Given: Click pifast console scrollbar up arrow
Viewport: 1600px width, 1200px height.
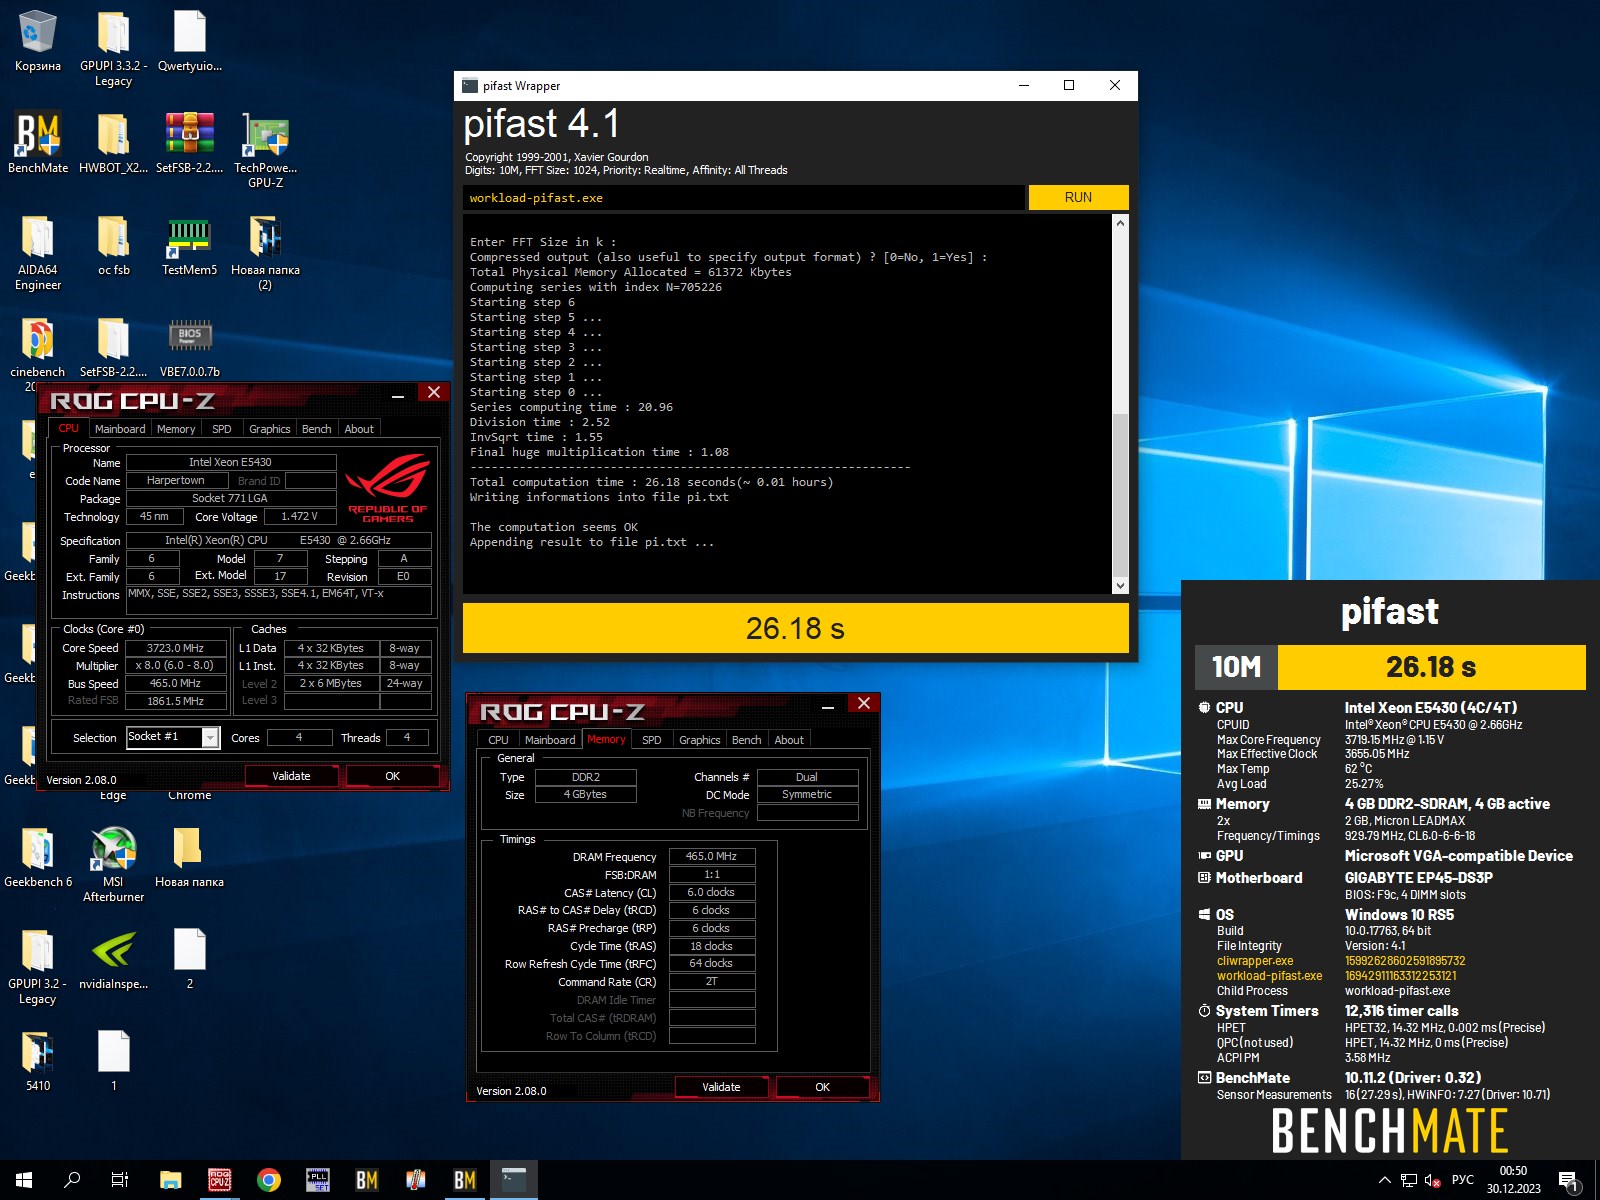Looking at the screenshot, I should click(1120, 223).
